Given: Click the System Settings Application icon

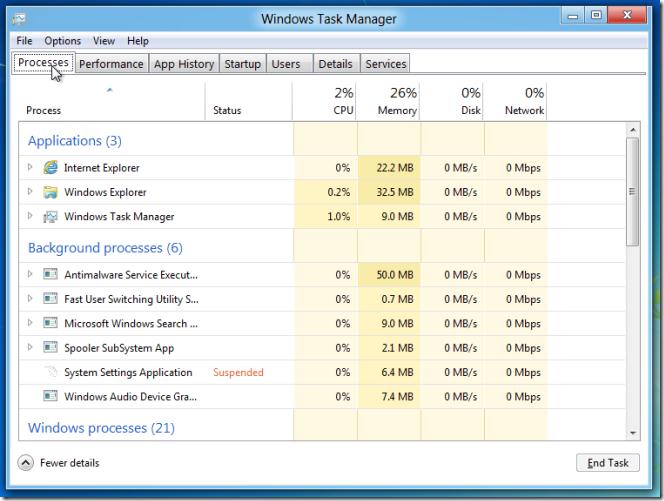Looking at the screenshot, I should [50, 372].
